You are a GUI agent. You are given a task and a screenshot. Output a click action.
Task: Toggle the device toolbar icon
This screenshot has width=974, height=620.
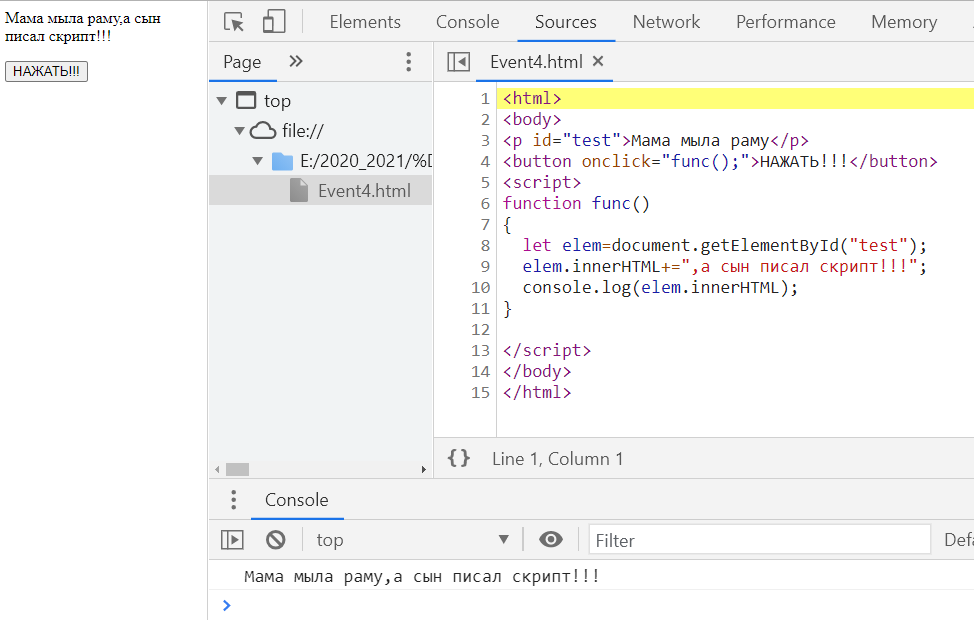273,22
